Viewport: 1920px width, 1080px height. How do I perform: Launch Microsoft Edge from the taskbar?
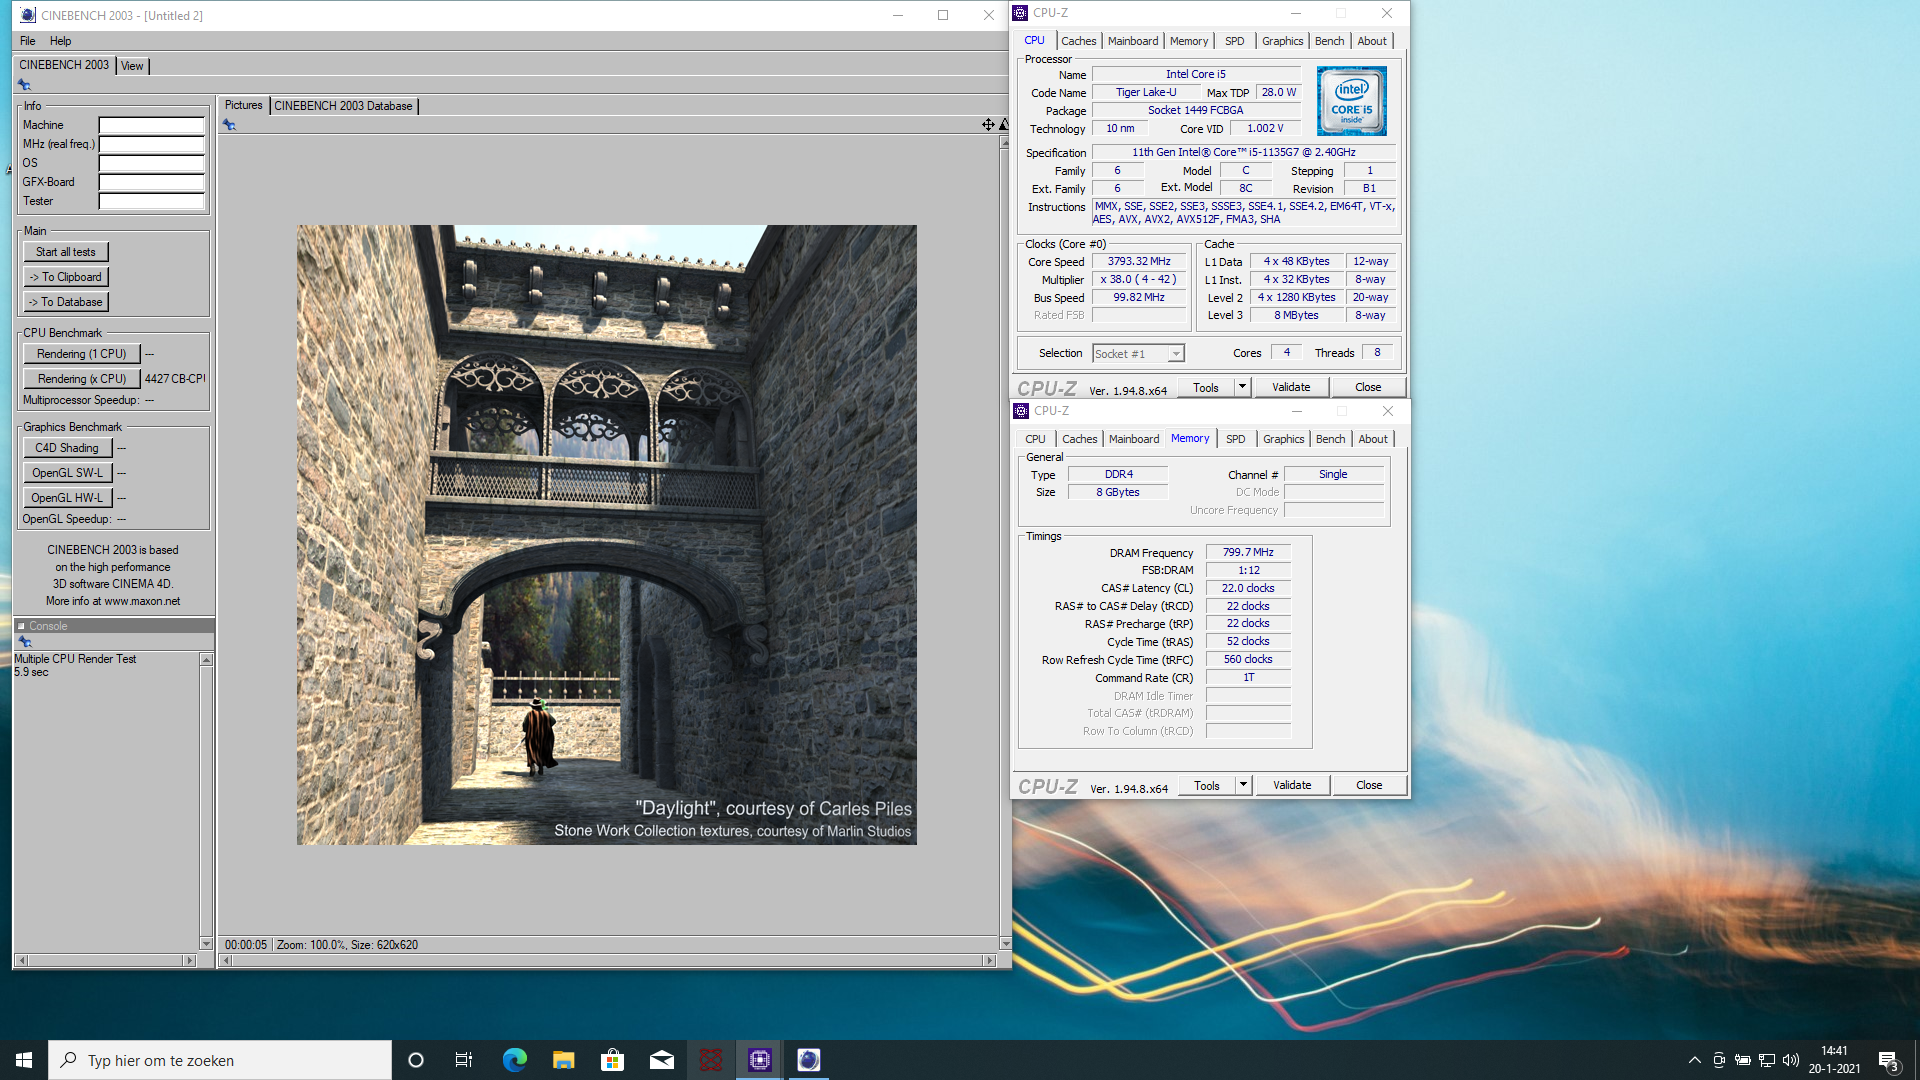coord(514,1060)
